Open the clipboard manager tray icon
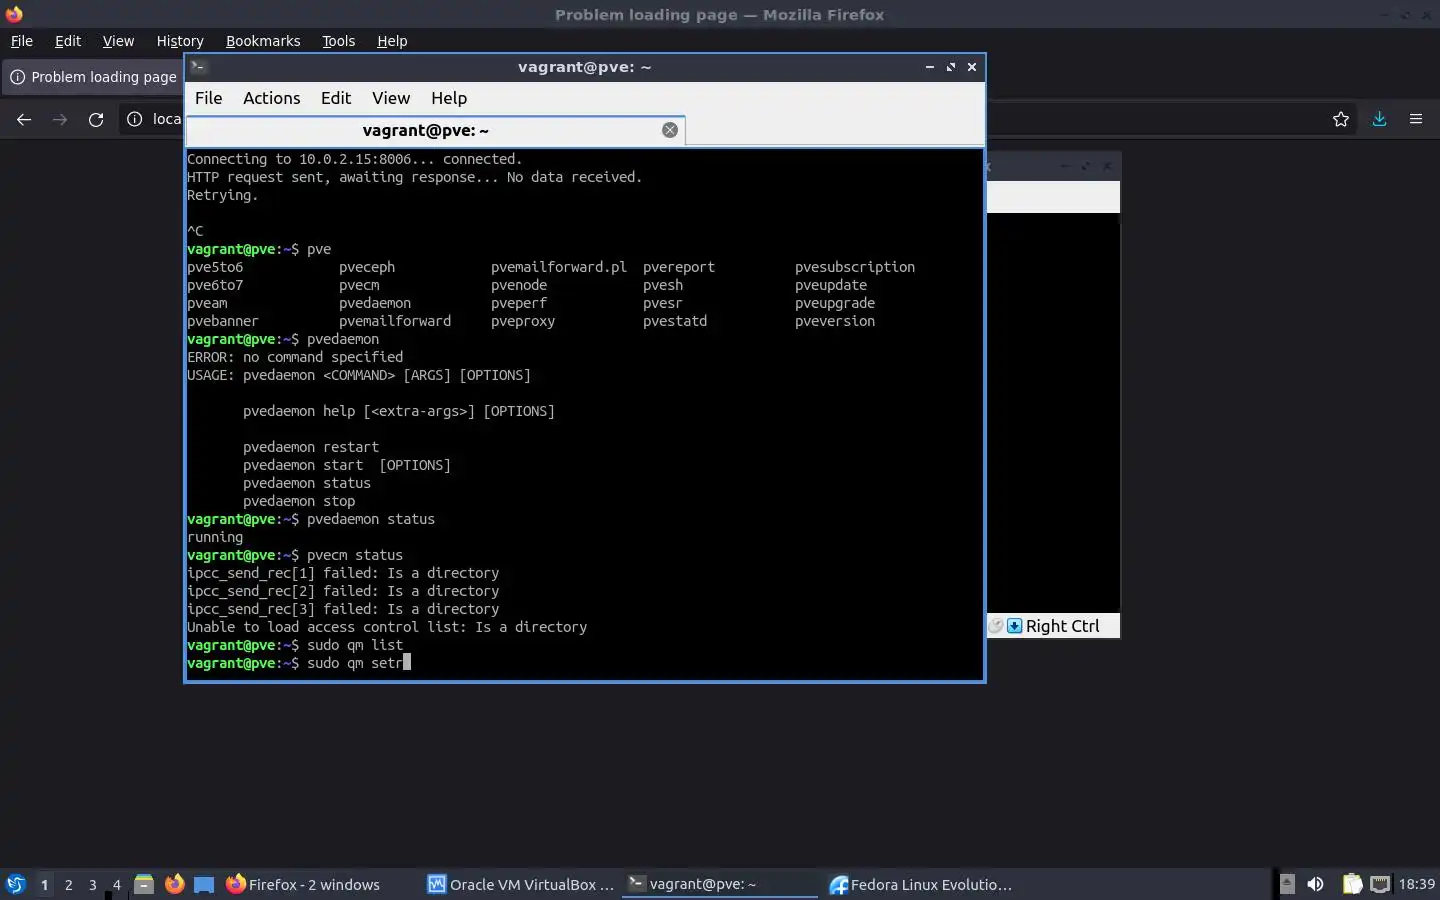 [1352, 884]
